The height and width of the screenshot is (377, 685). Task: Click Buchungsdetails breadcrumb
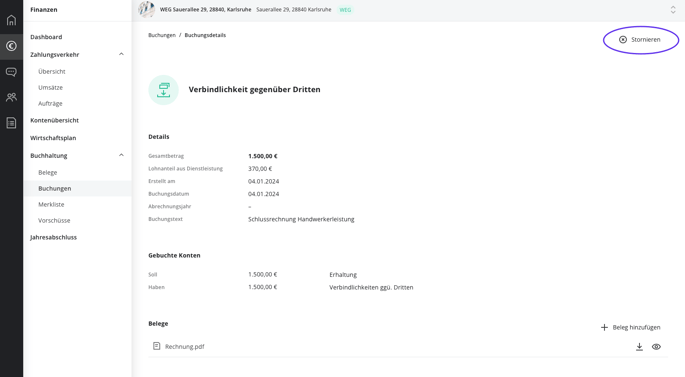click(205, 35)
